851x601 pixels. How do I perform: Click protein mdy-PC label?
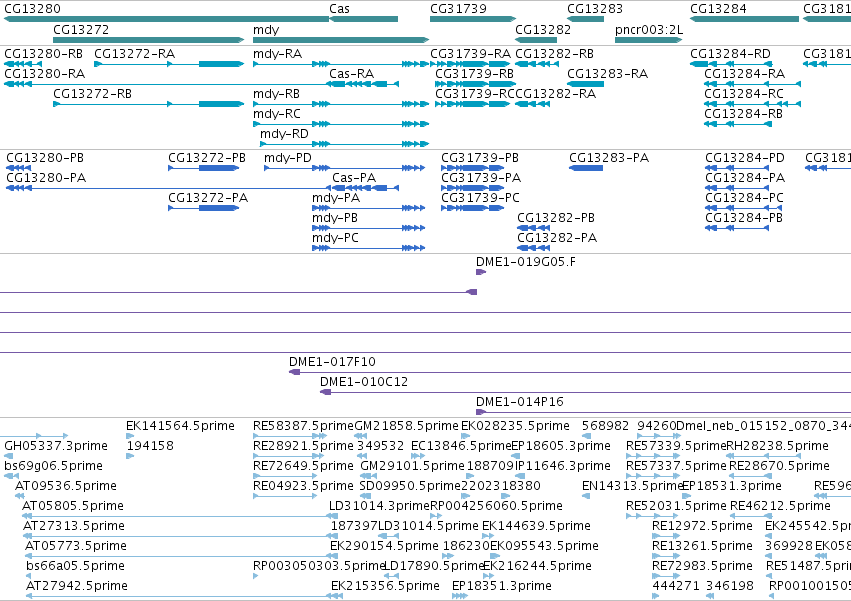(x=335, y=238)
